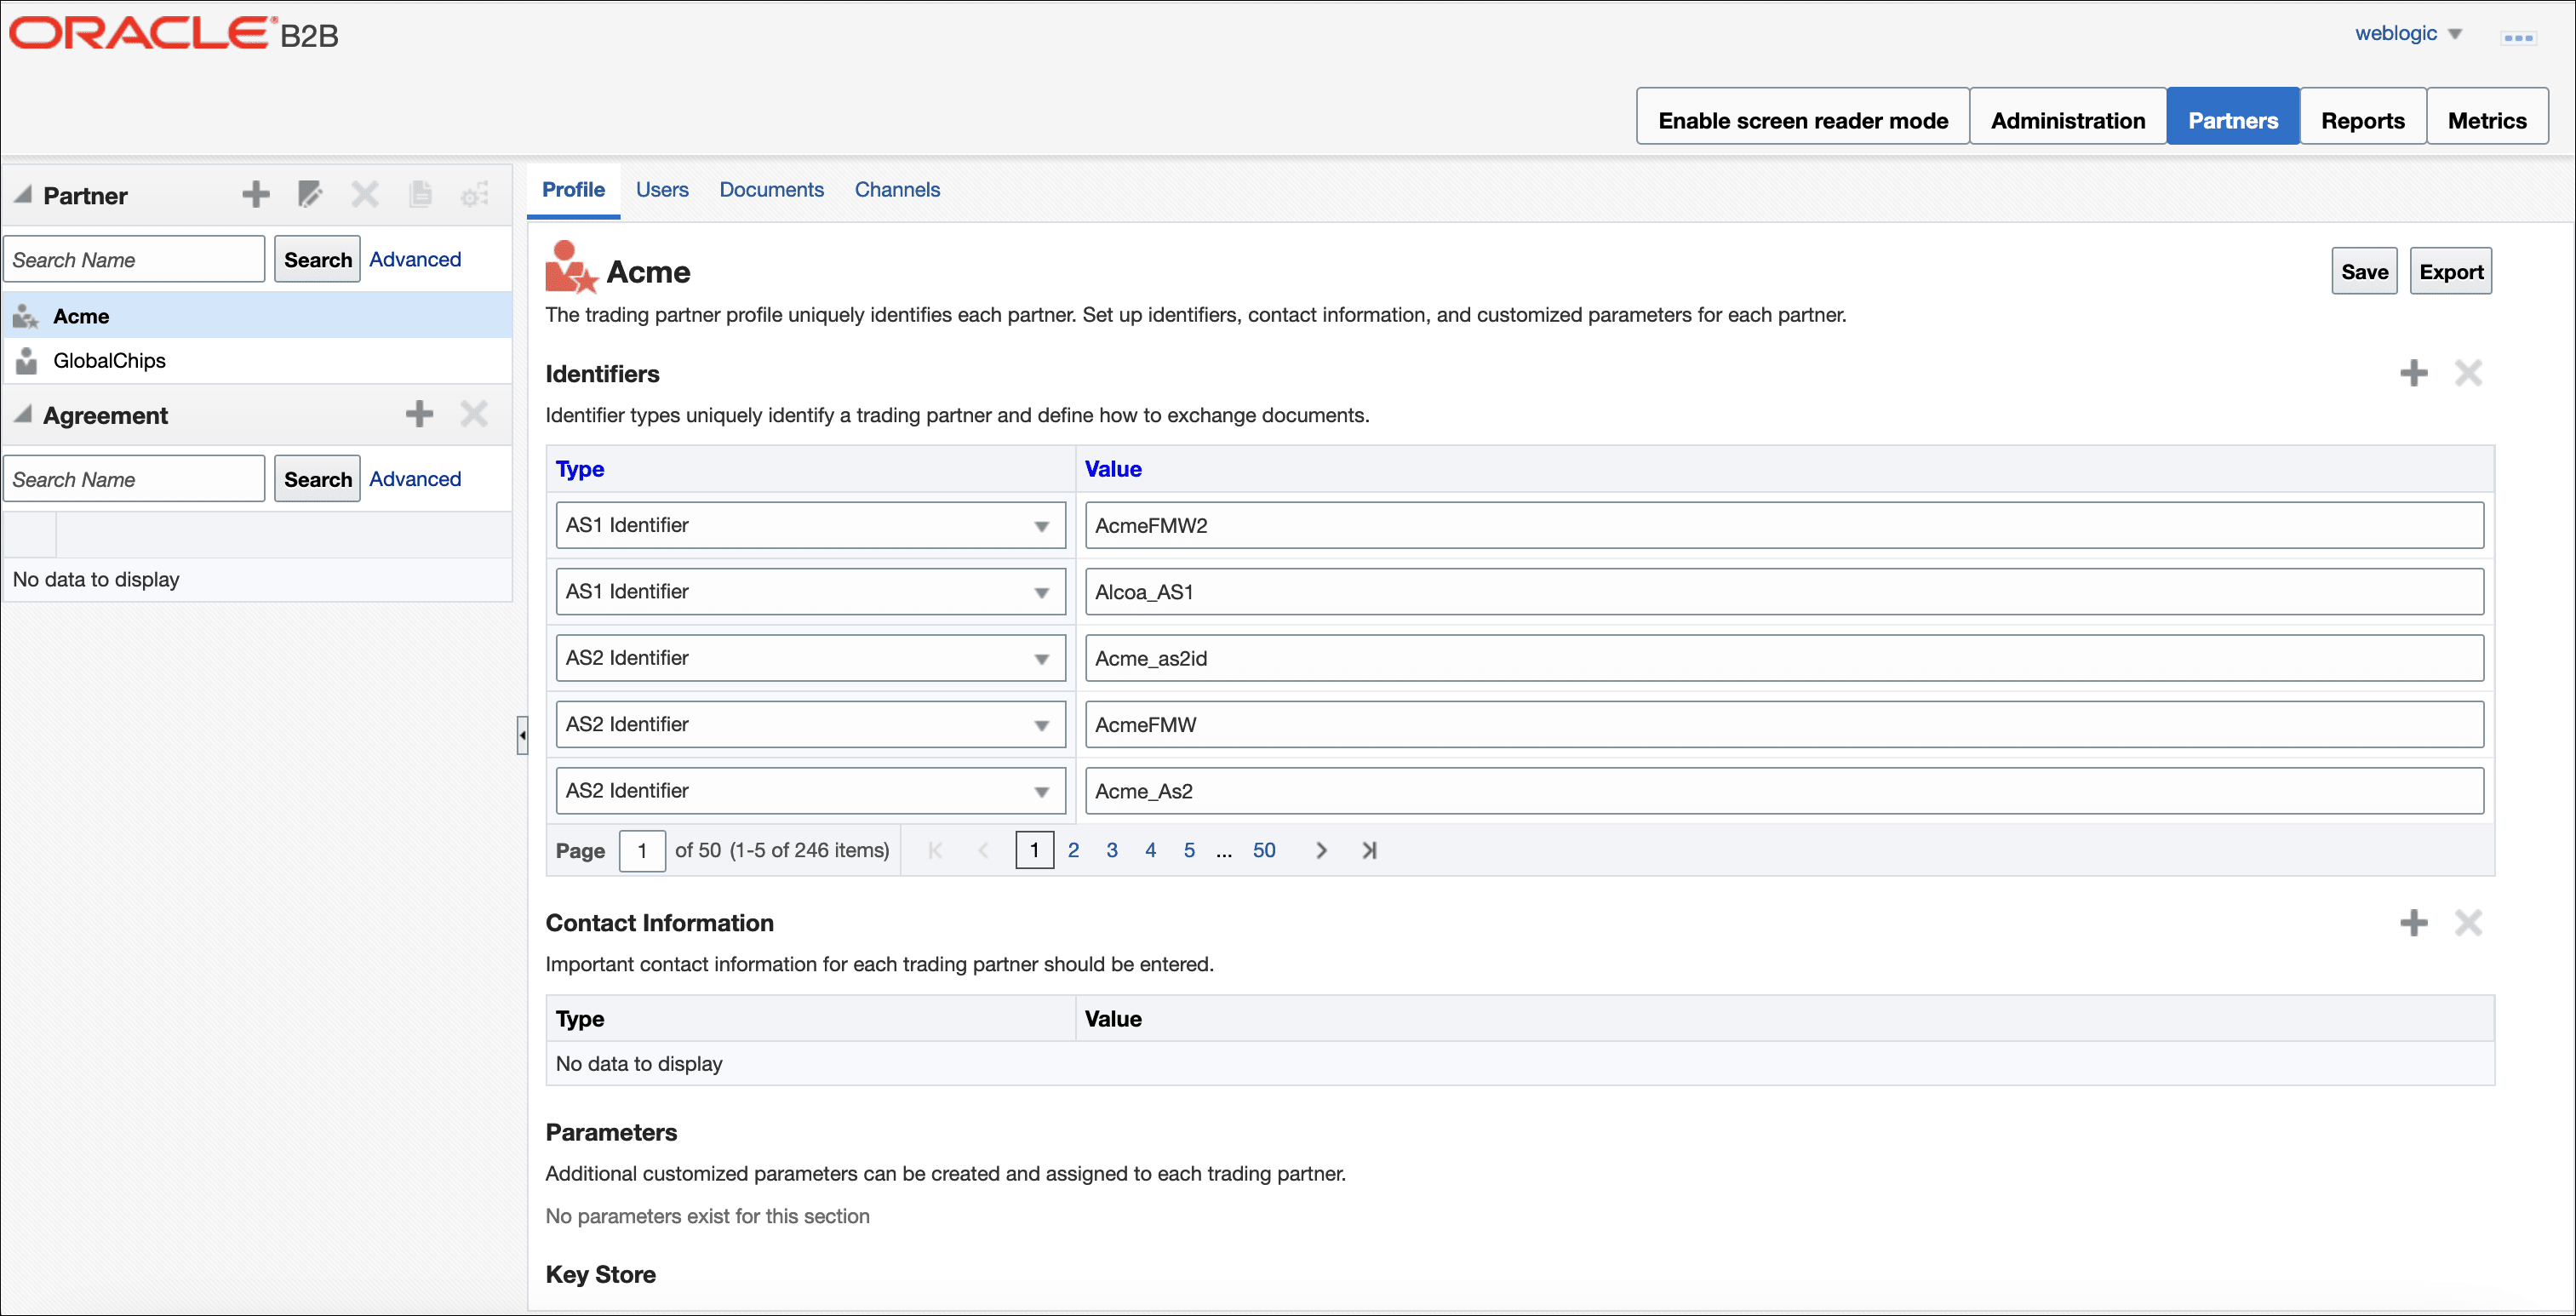Click the Page number input box
Viewport: 2576px width, 1316px height.
(x=642, y=850)
